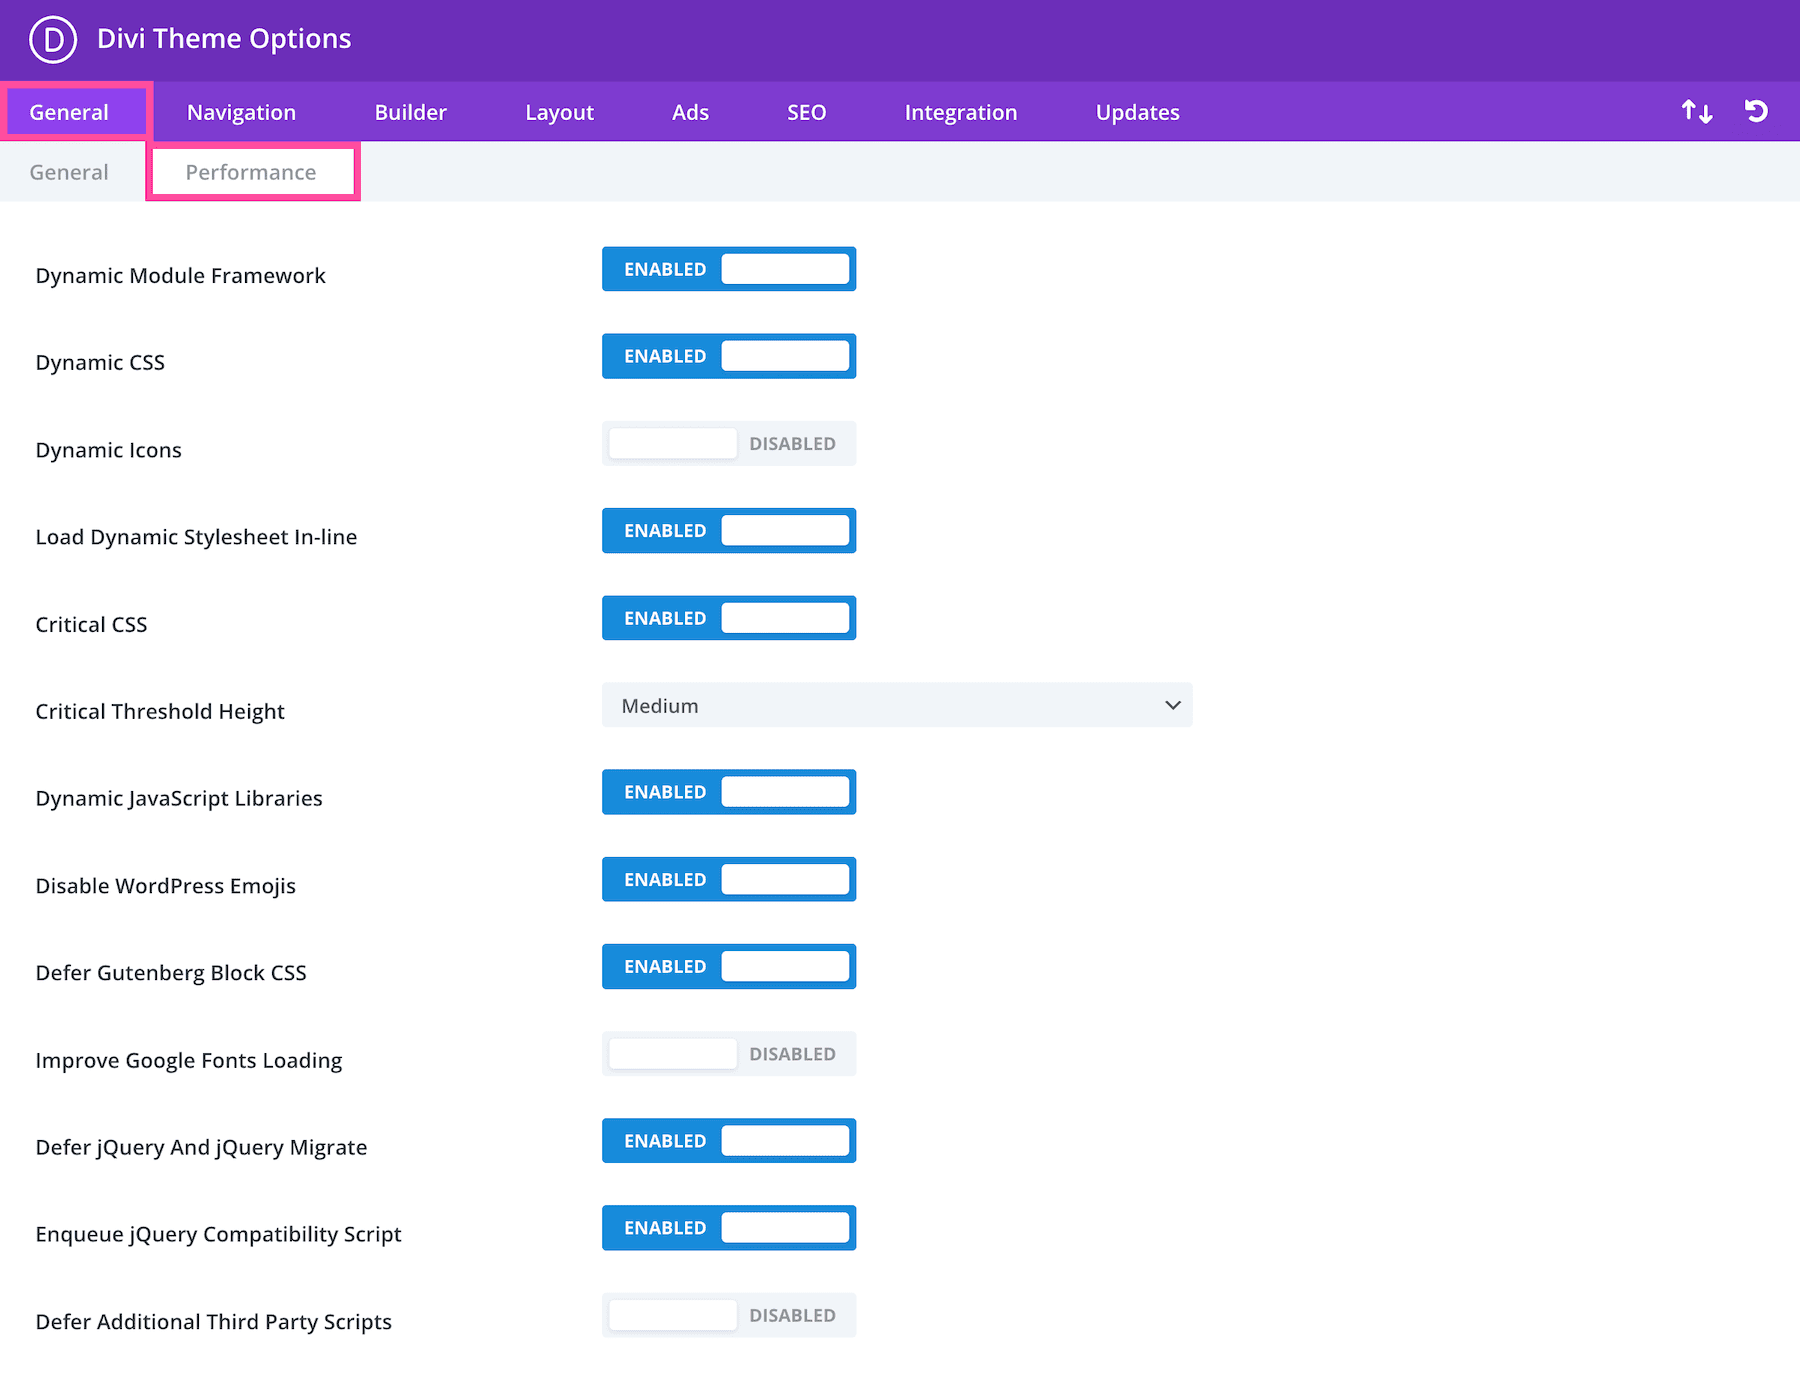Select the Integration tab
Image resolution: width=1800 pixels, height=1375 pixels.
click(x=960, y=112)
